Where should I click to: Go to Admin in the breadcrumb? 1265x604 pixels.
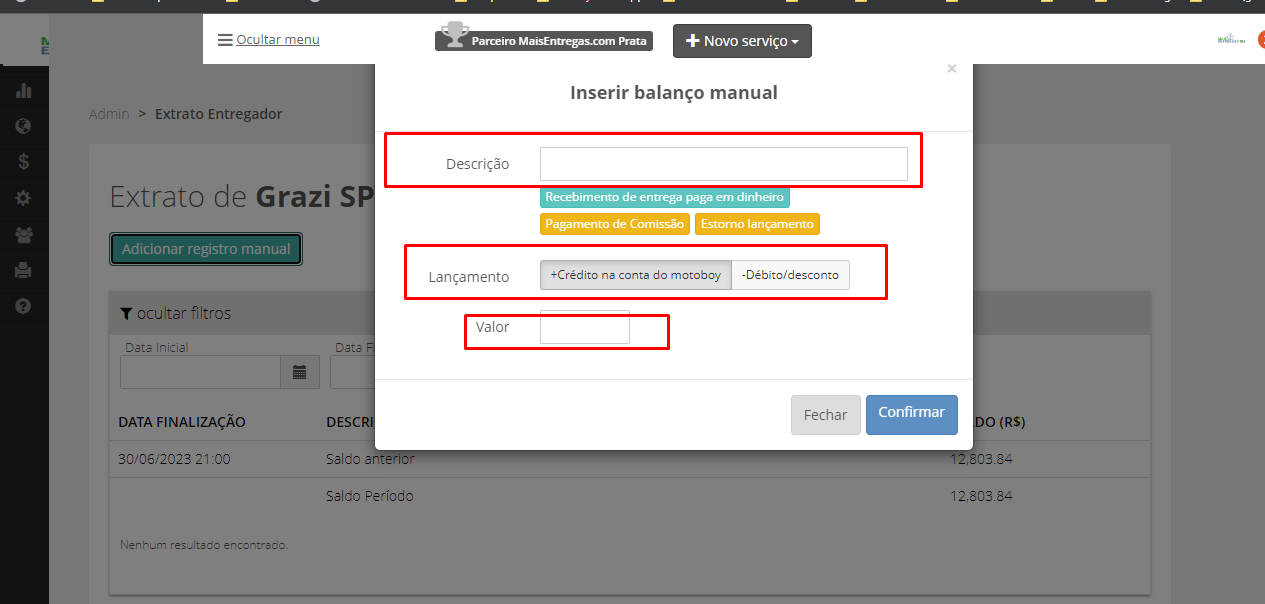109,114
